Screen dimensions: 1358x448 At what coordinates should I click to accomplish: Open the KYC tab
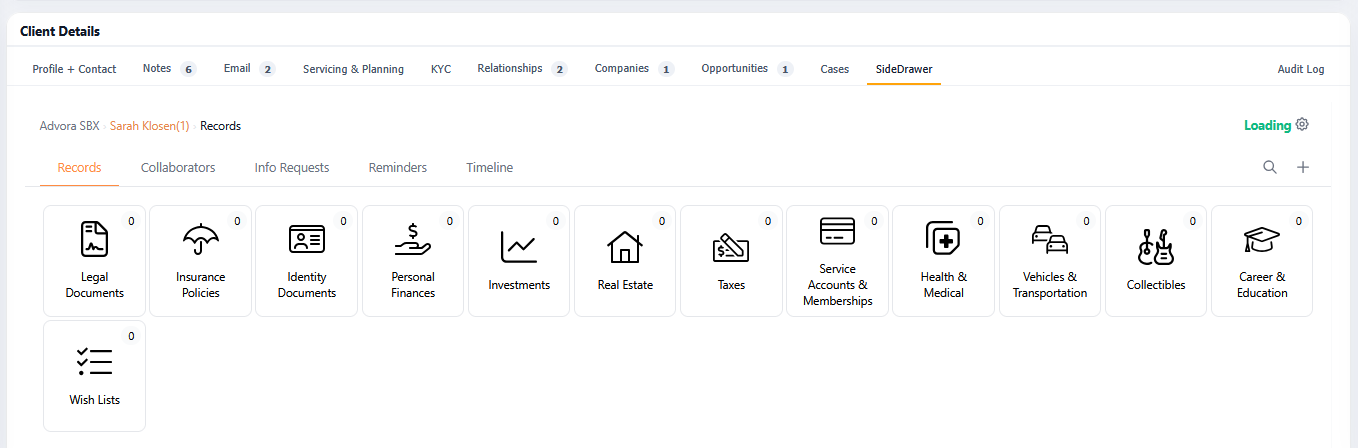click(441, 69)
